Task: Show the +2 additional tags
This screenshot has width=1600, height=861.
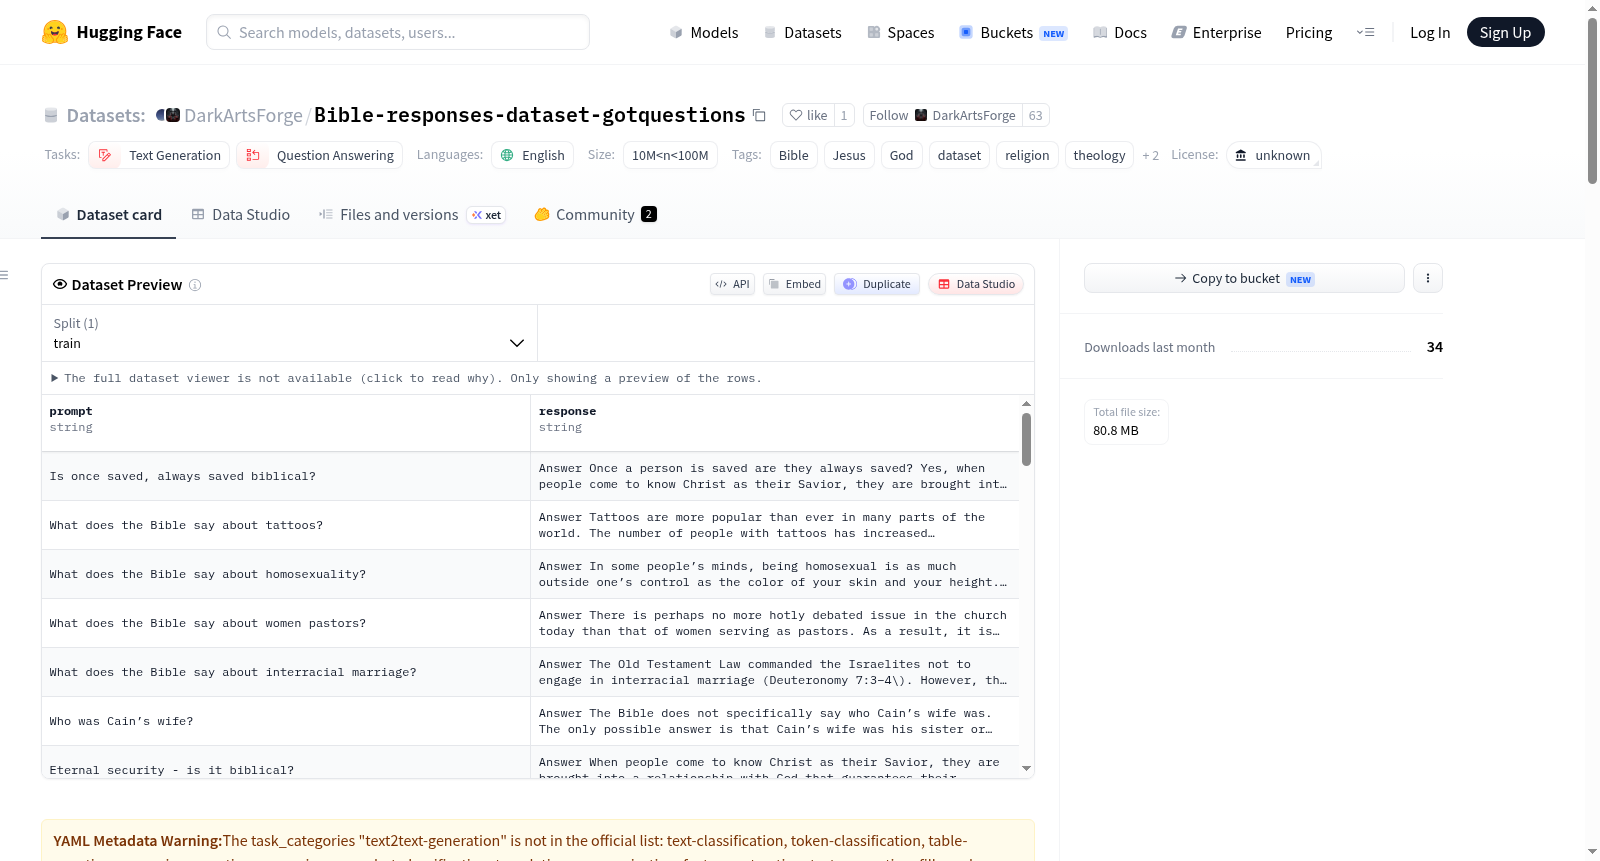Action: point(1150,155)
